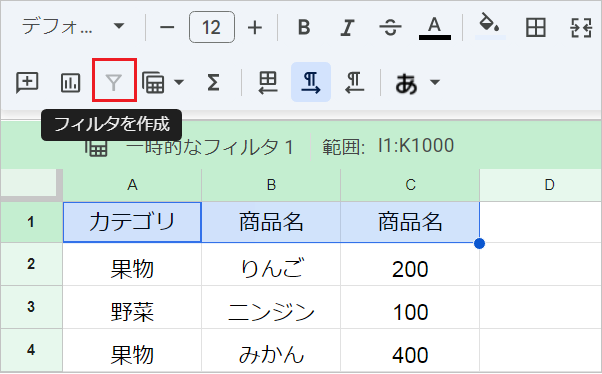
Task: Select row 3 header
Action: pyautogui.click(x=31, y=307)
